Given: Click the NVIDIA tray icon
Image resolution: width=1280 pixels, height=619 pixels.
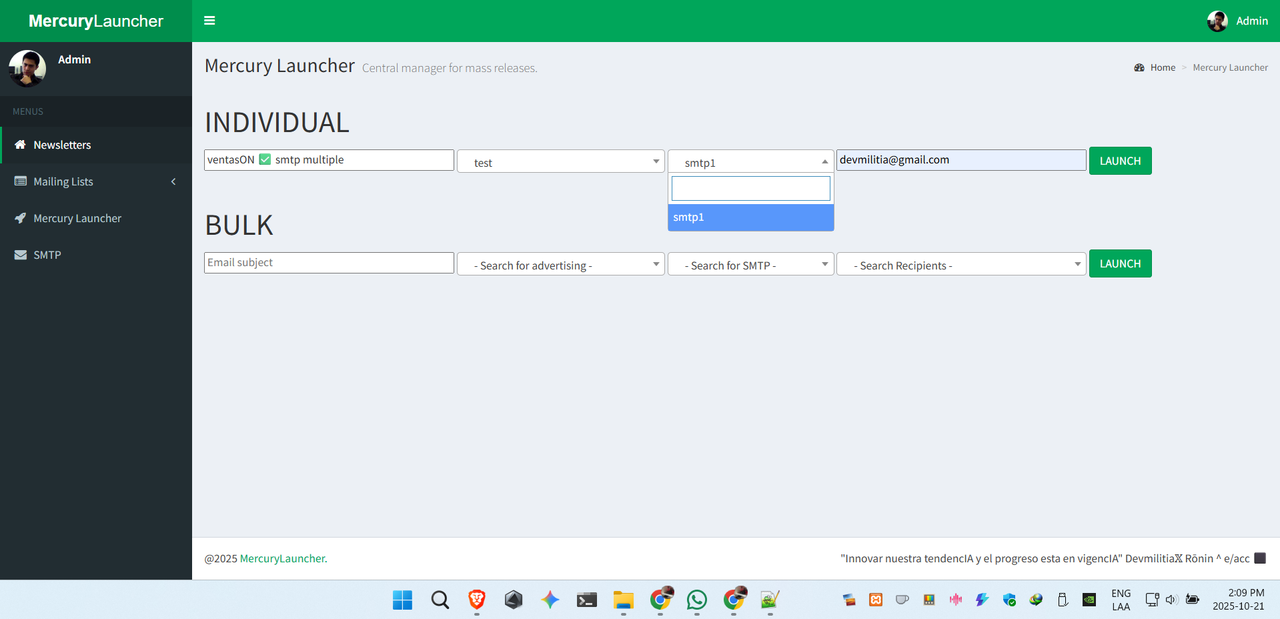Looking at the screenshot, I should pos(1089,600).
